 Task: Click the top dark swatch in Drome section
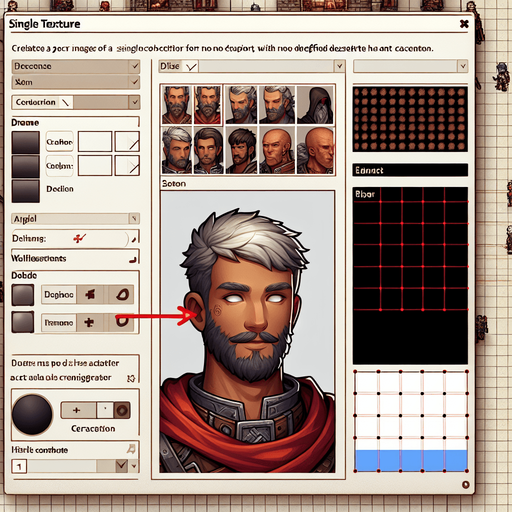click(26, 142)
